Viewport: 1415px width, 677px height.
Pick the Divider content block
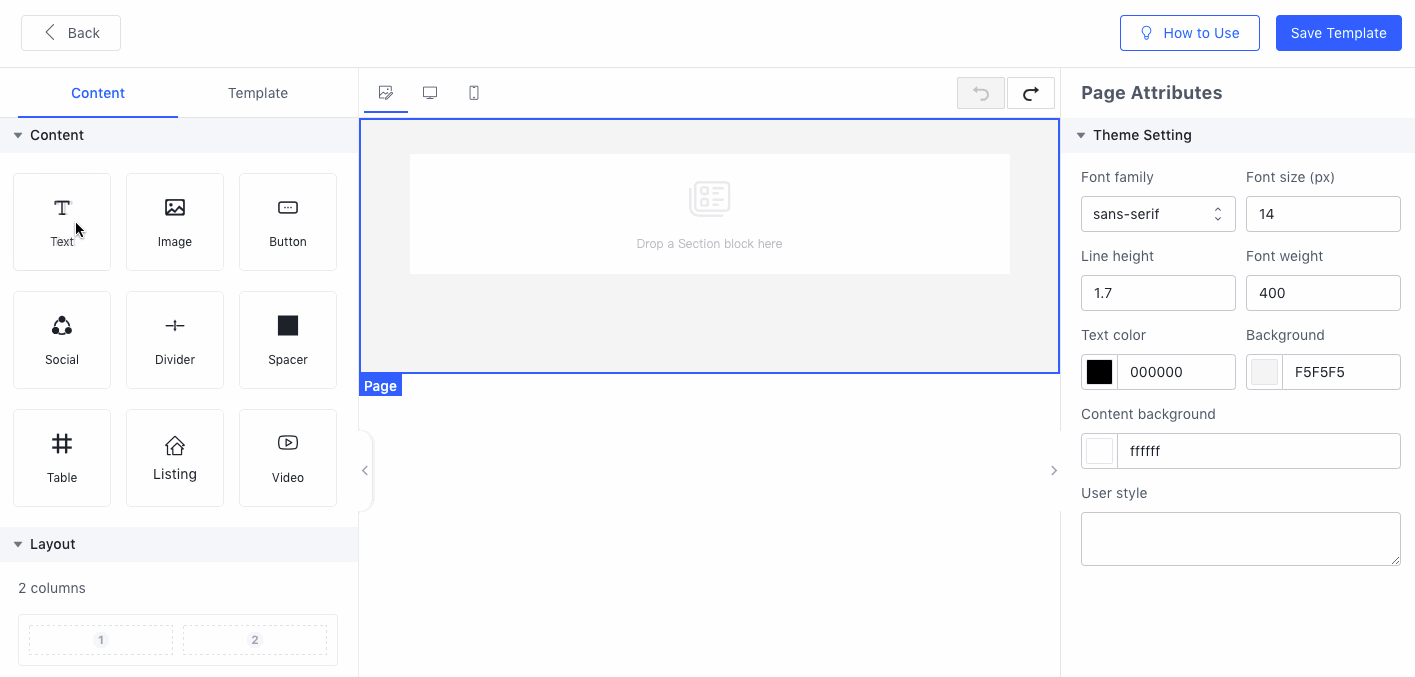pos(175,339)
